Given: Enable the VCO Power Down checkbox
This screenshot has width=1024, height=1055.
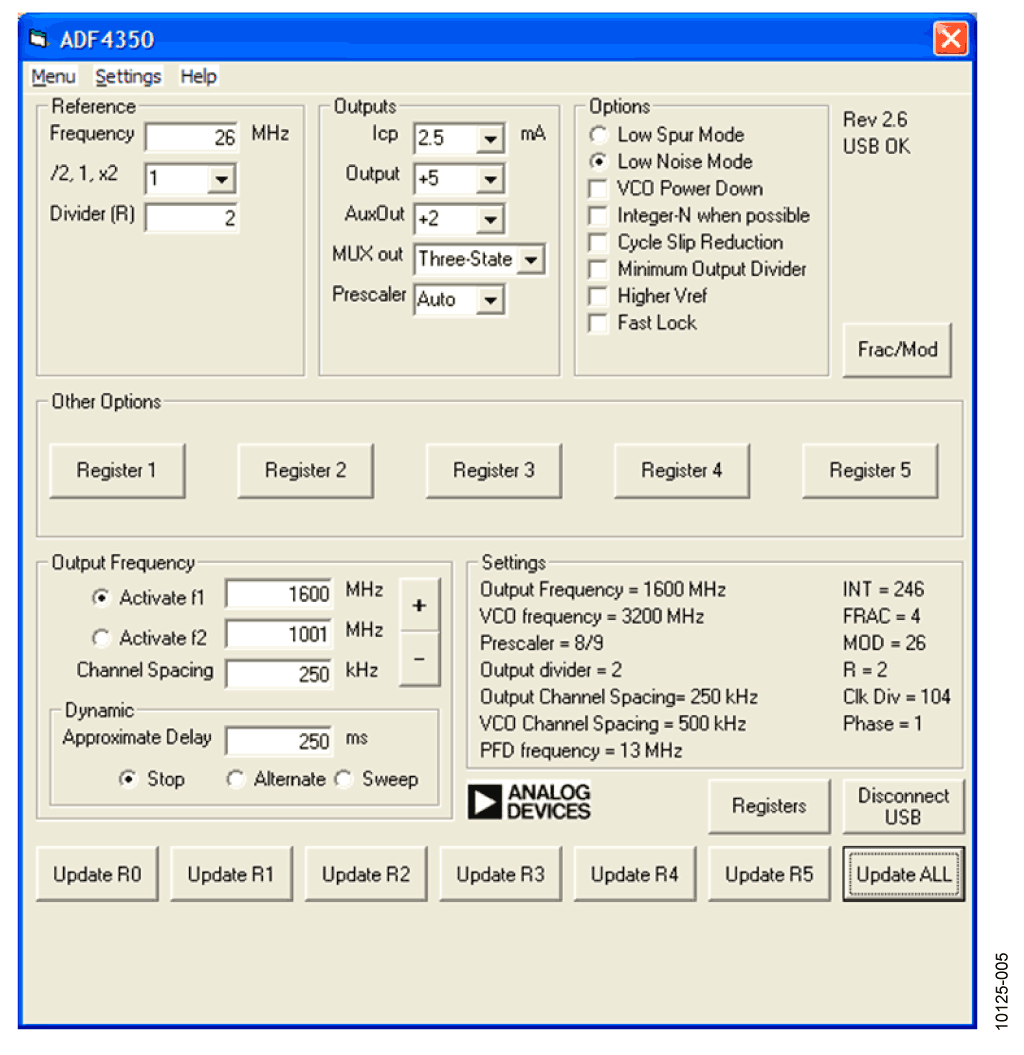Looking at the screenshot, I should pyautogui.click(x=598, y=189).
